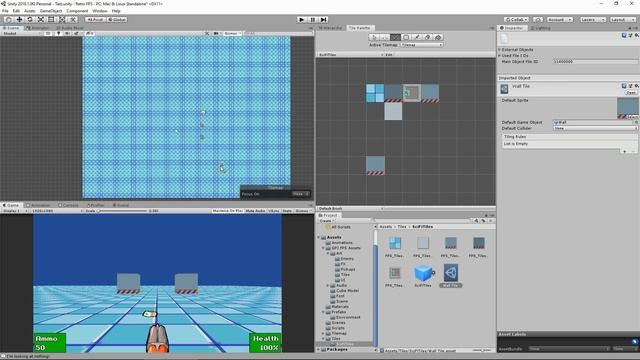Click the Open button for Wall Tile

[x=631, y=93]
